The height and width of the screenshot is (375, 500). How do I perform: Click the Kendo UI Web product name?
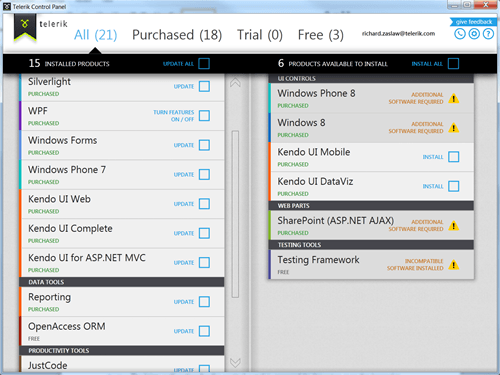tap(59, 199)
